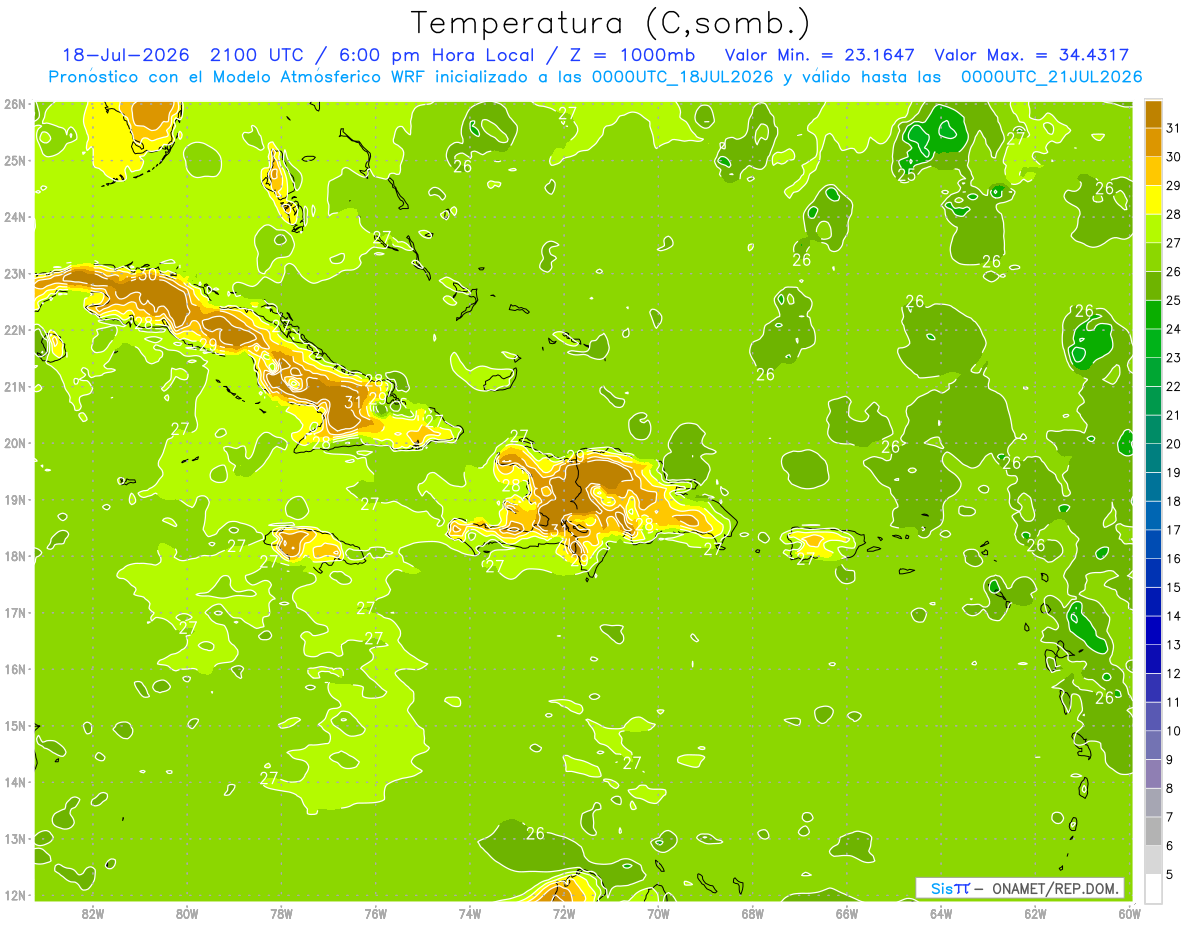The width and height of the screenshot is (1200, 927).
Task: Click the 24 label on the color scale
Action: pyautogui.click(x=1174, y=329)
